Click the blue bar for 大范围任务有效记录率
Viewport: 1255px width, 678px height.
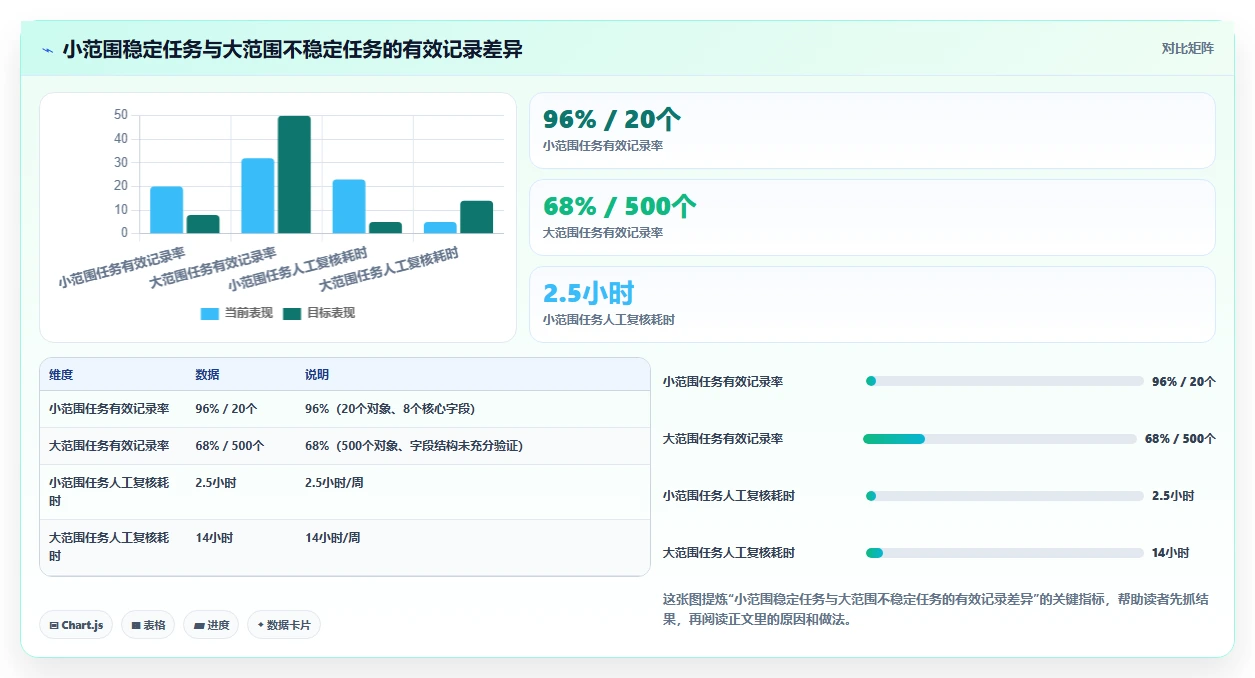[x=258, y=196]
